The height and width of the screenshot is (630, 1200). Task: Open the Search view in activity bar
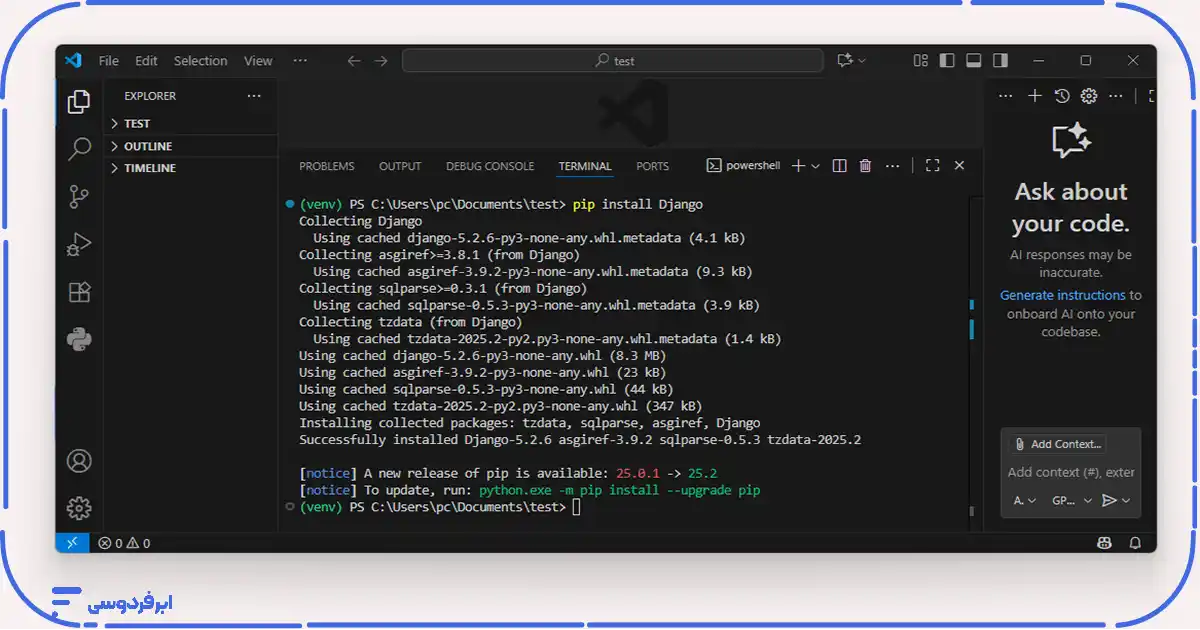point(79,150)
